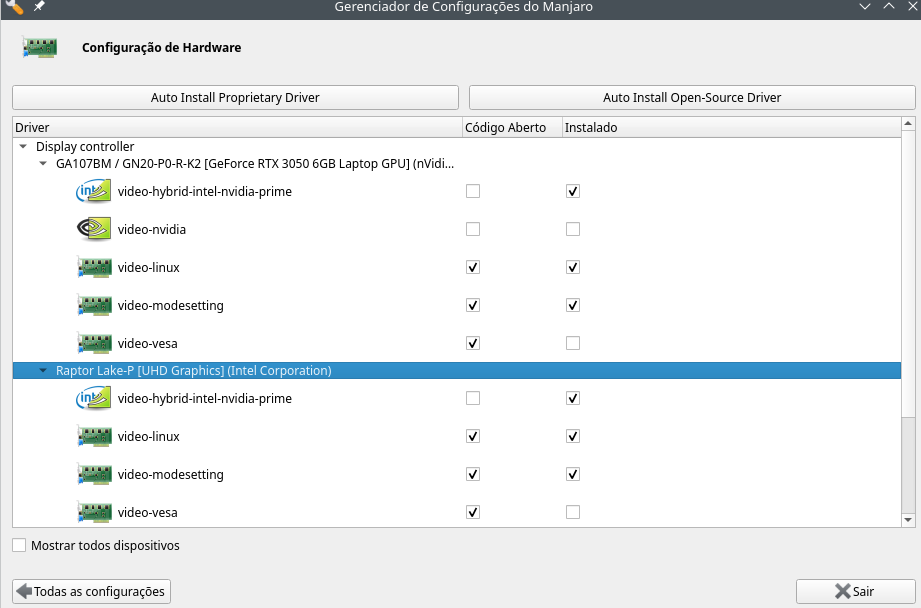Image resolution: width=921 pixels, height=608 pixels.
Task: Toggle Instalado checkbox for video-hybrid-intel-nvidia-prime under Raptor Lake-P
Action: pos(573,398)
